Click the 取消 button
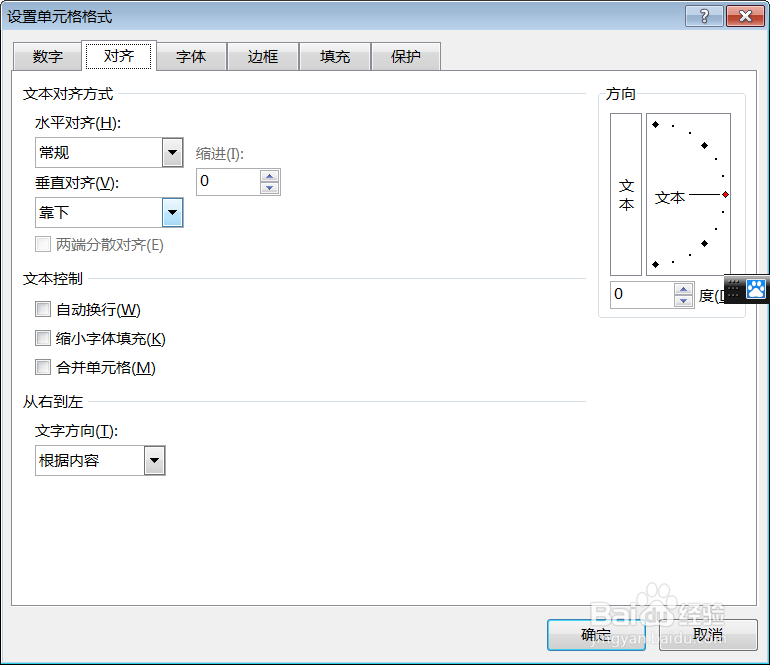The image size is (770, 665). click(x=708, y=635)
